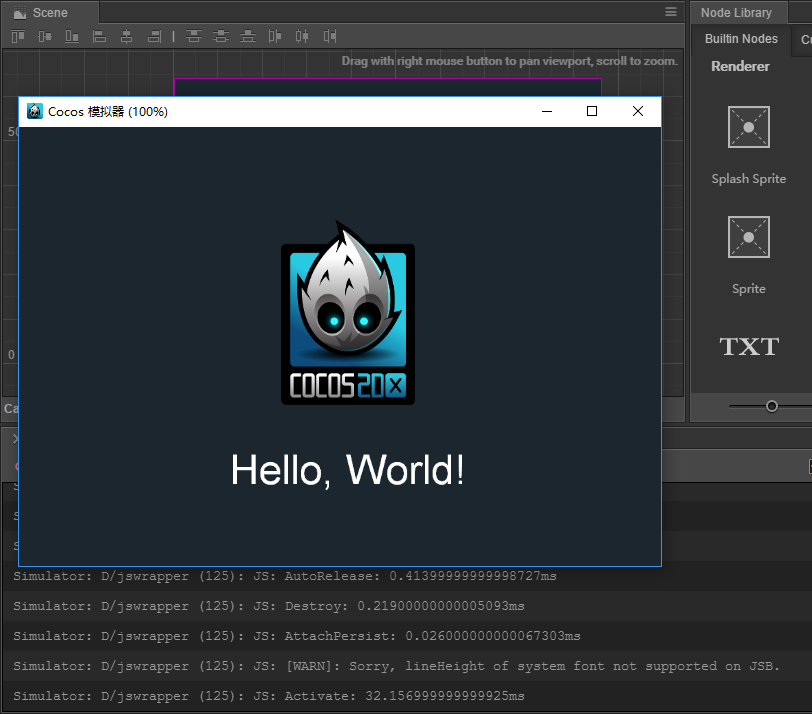Select the Destroy console log line
The width and height of the screenshot is (812, 714).
(x=406, y=606)
